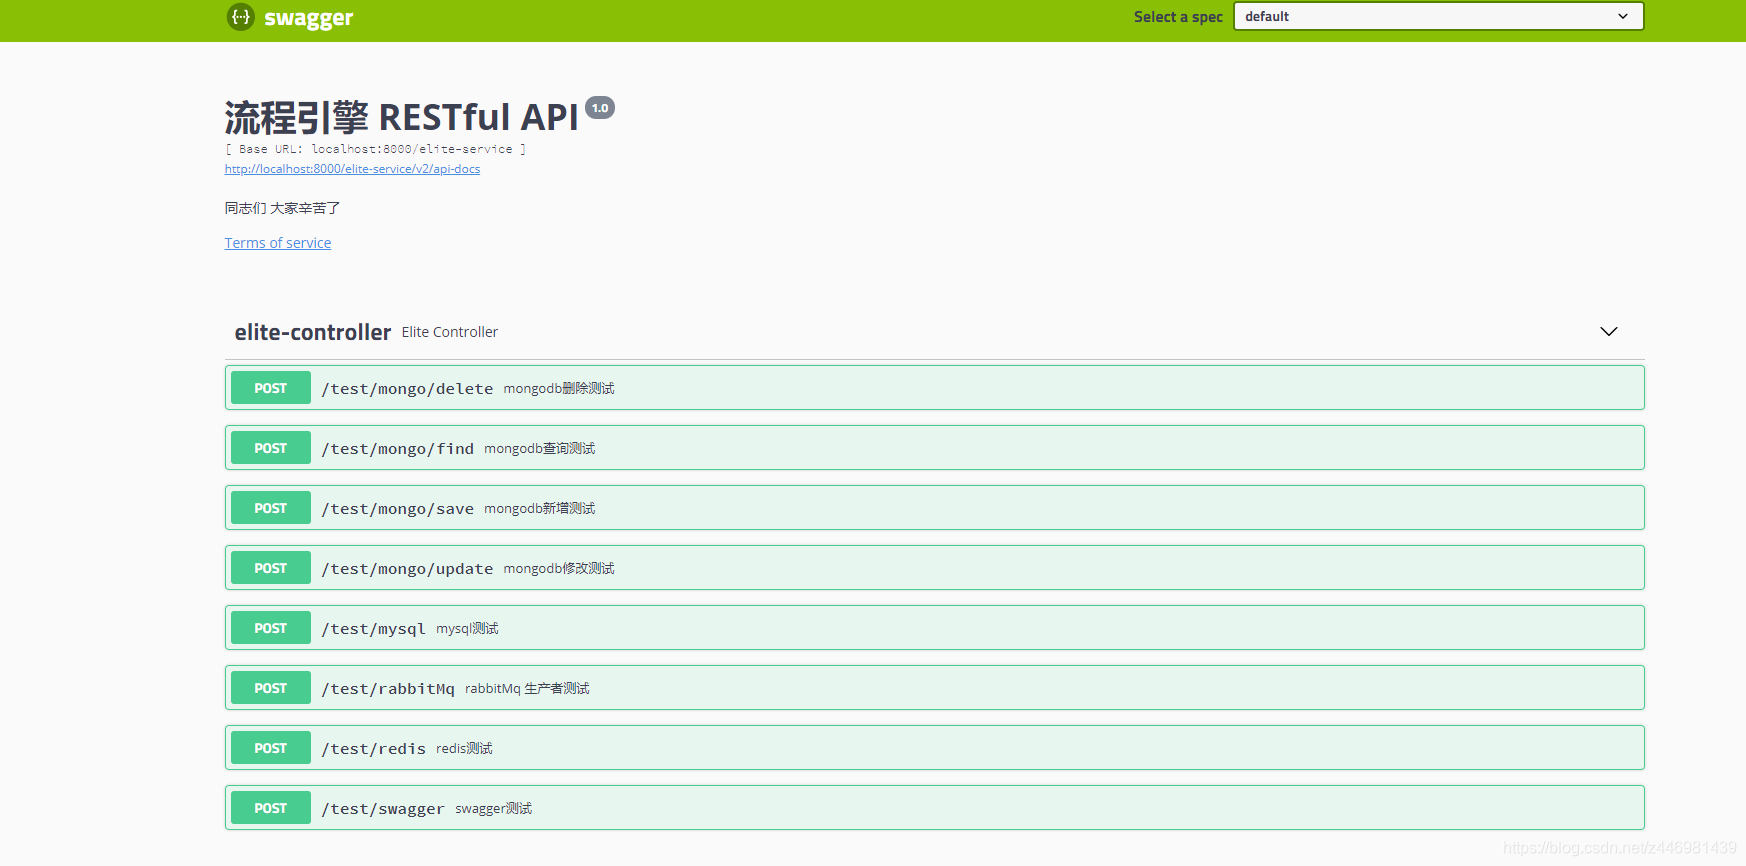Click the elite-controller heading

[x=313, y=332]
